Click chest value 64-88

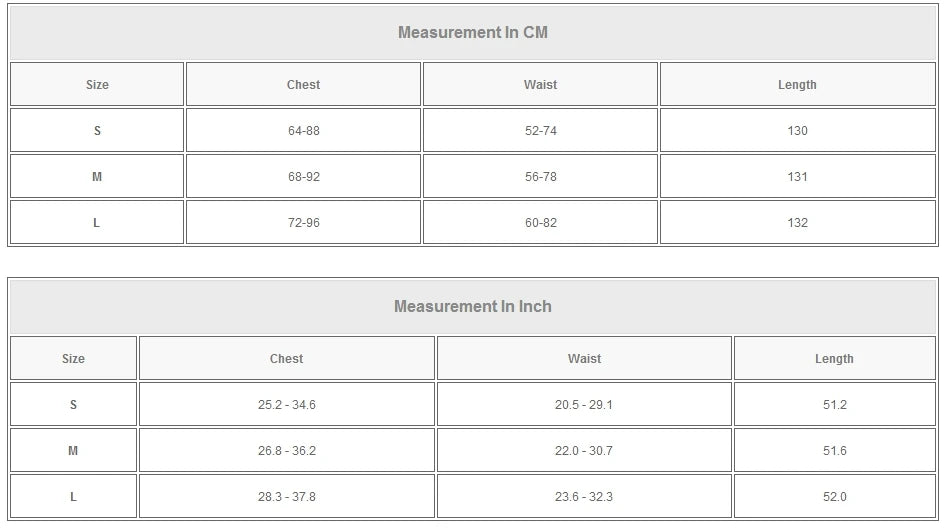click(x=303, y=131)
